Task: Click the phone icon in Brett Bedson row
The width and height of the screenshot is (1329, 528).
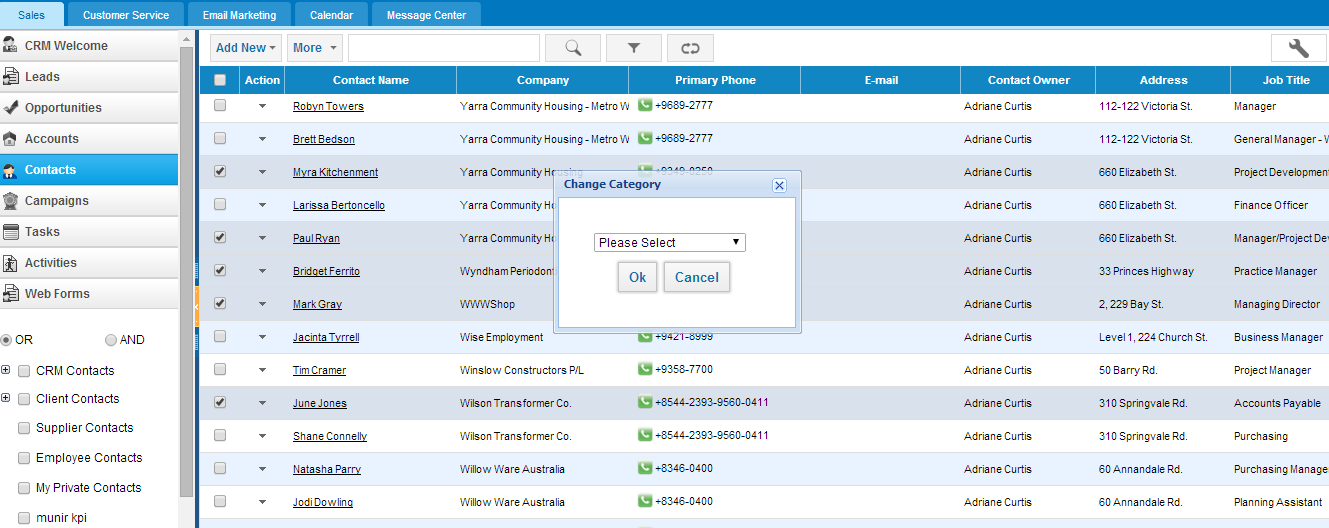Action: coord(645,138)
